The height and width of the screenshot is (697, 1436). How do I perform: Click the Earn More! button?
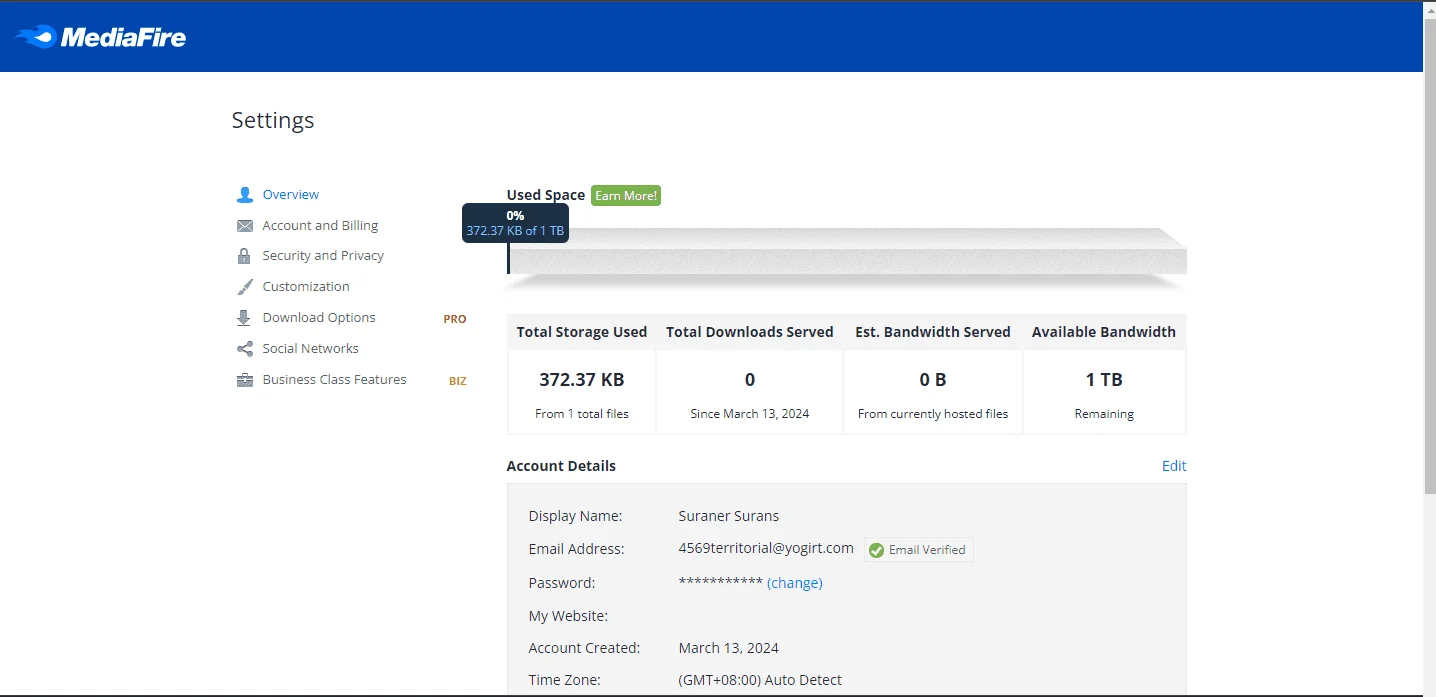626,196
